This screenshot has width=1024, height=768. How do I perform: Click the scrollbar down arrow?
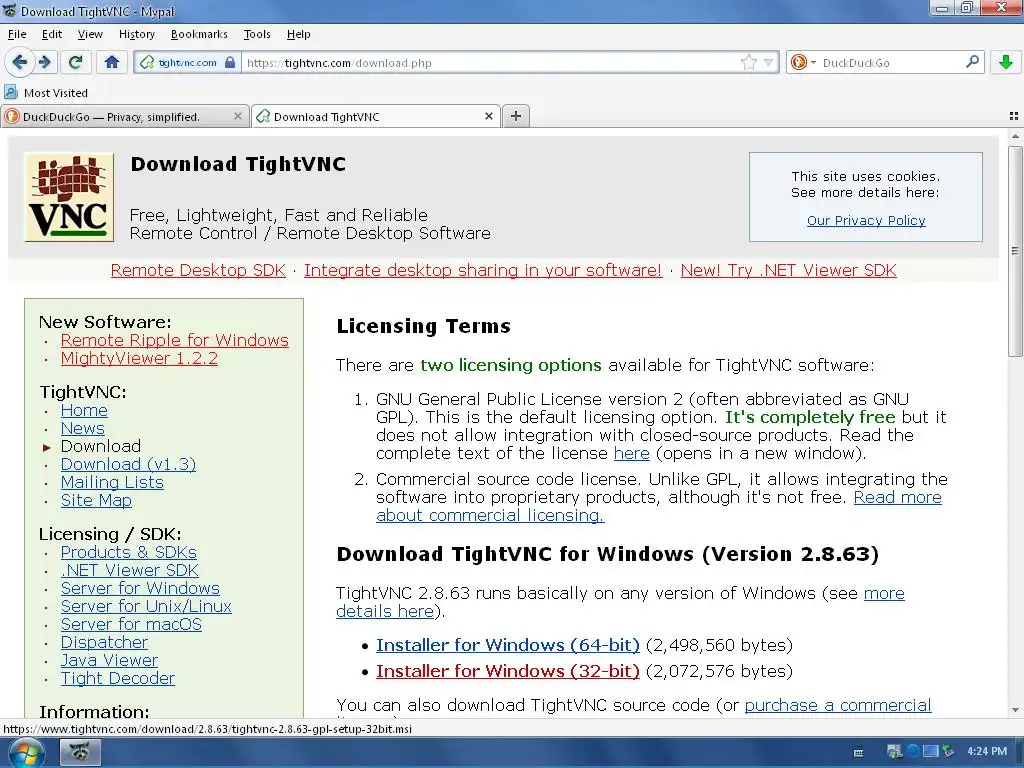tap(1014, 710)
